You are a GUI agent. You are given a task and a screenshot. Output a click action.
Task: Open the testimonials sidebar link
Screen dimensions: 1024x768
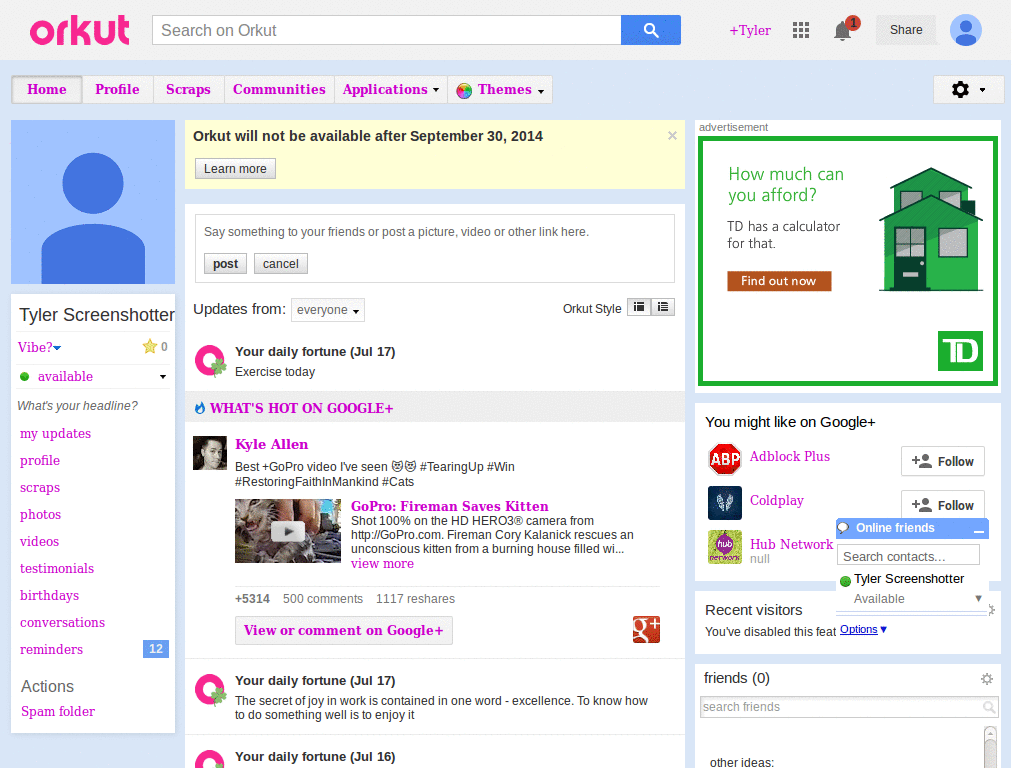[57, 568]
